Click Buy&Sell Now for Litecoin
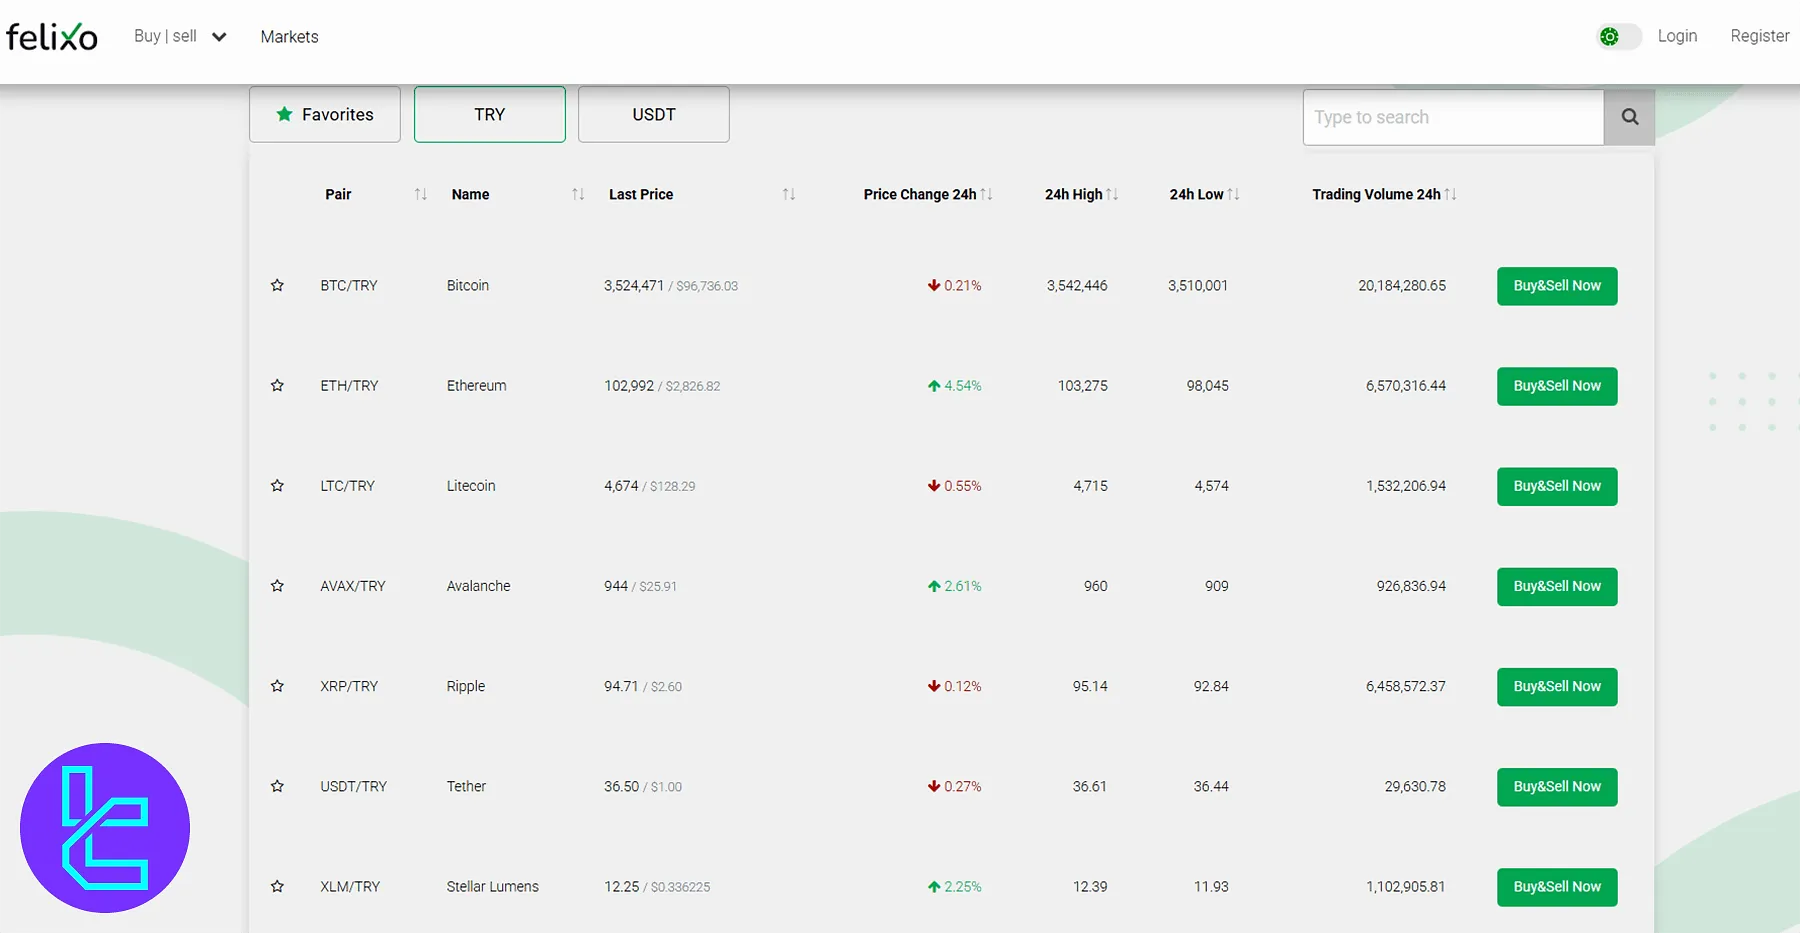This screenshot has width=1800, height=933. click(1557, 486)
